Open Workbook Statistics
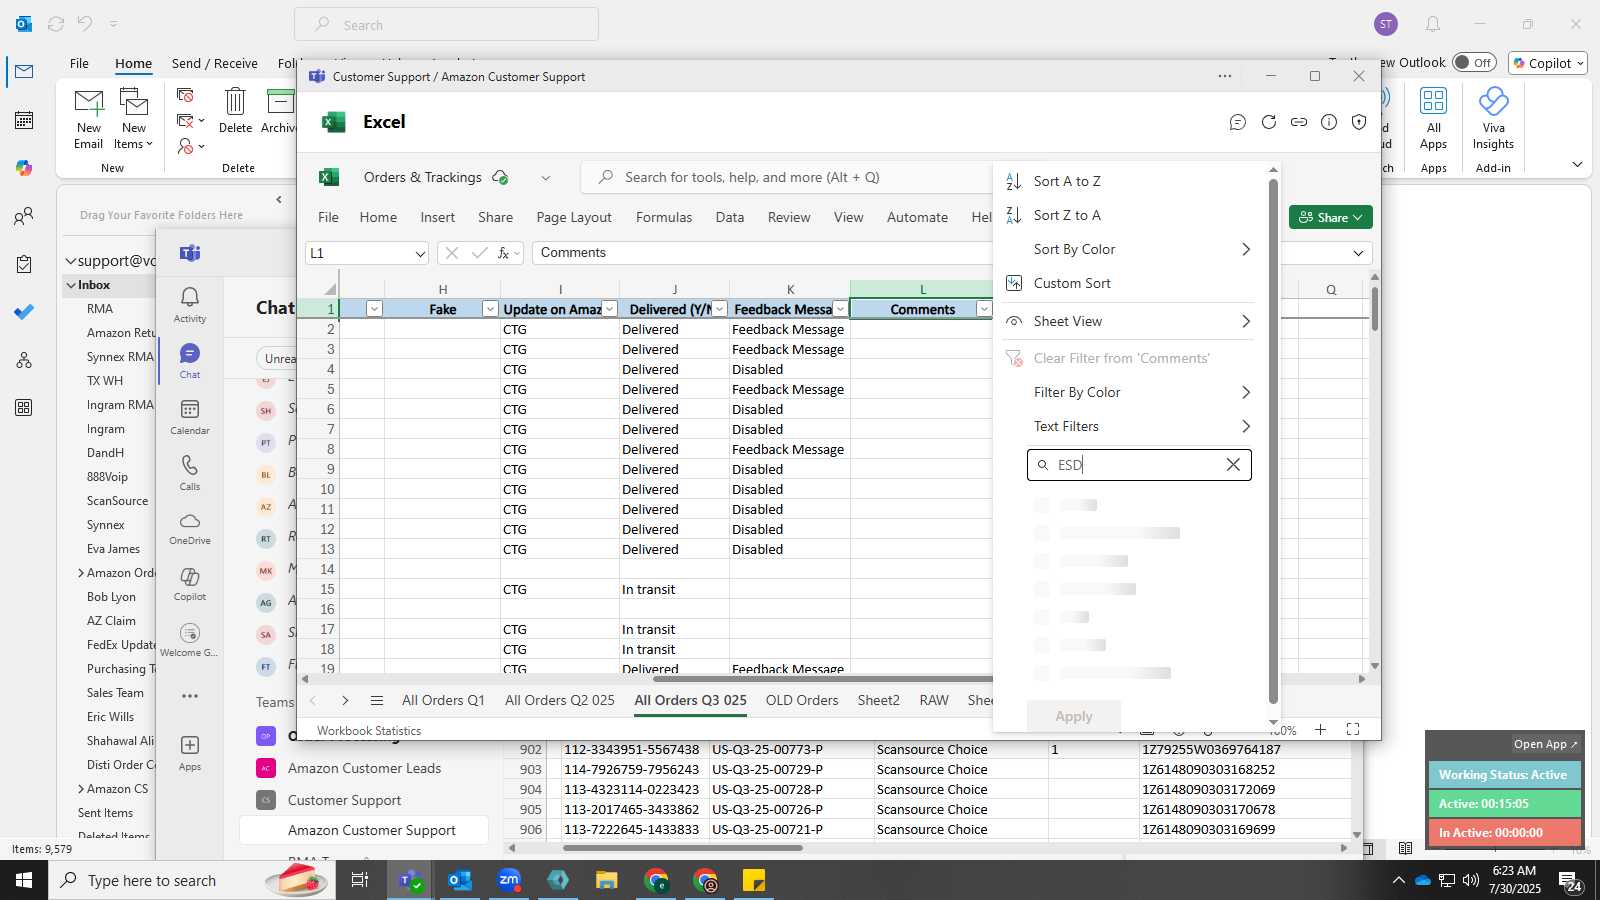 [x=369, y=731]
